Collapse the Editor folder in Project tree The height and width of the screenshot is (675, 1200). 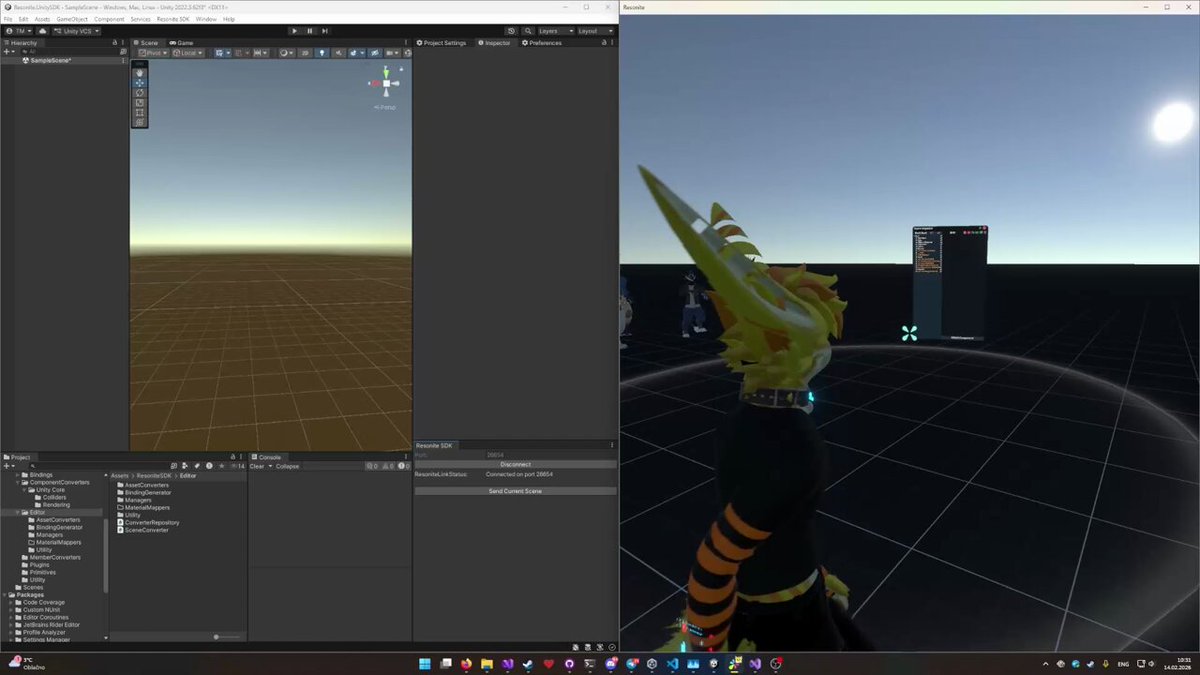pyautogui.click(x=18, y=512)
